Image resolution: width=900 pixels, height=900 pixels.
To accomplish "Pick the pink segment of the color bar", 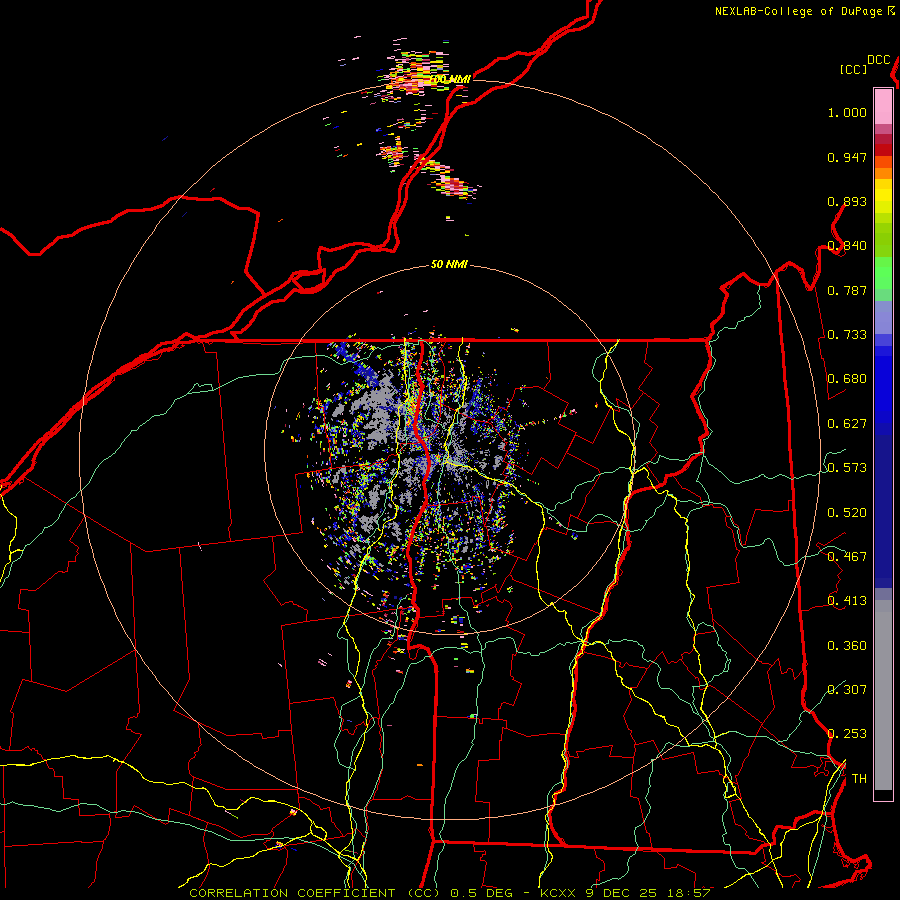I will click(883, 106).
